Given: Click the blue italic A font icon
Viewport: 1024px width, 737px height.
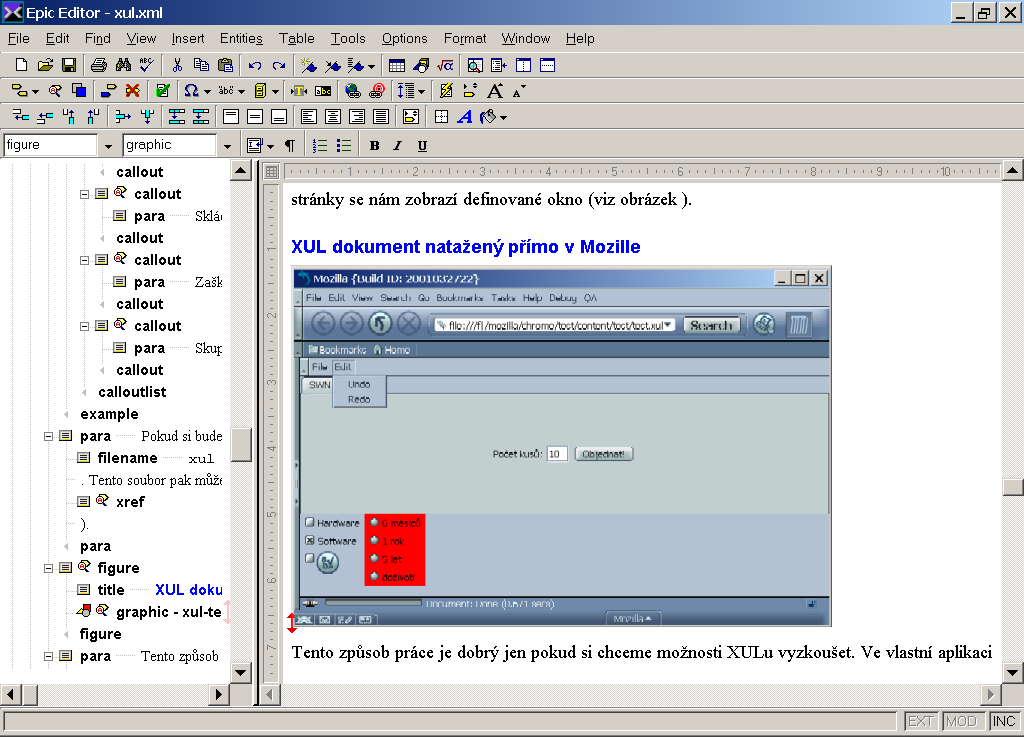Looking at the screenshot, I should 464,117.
